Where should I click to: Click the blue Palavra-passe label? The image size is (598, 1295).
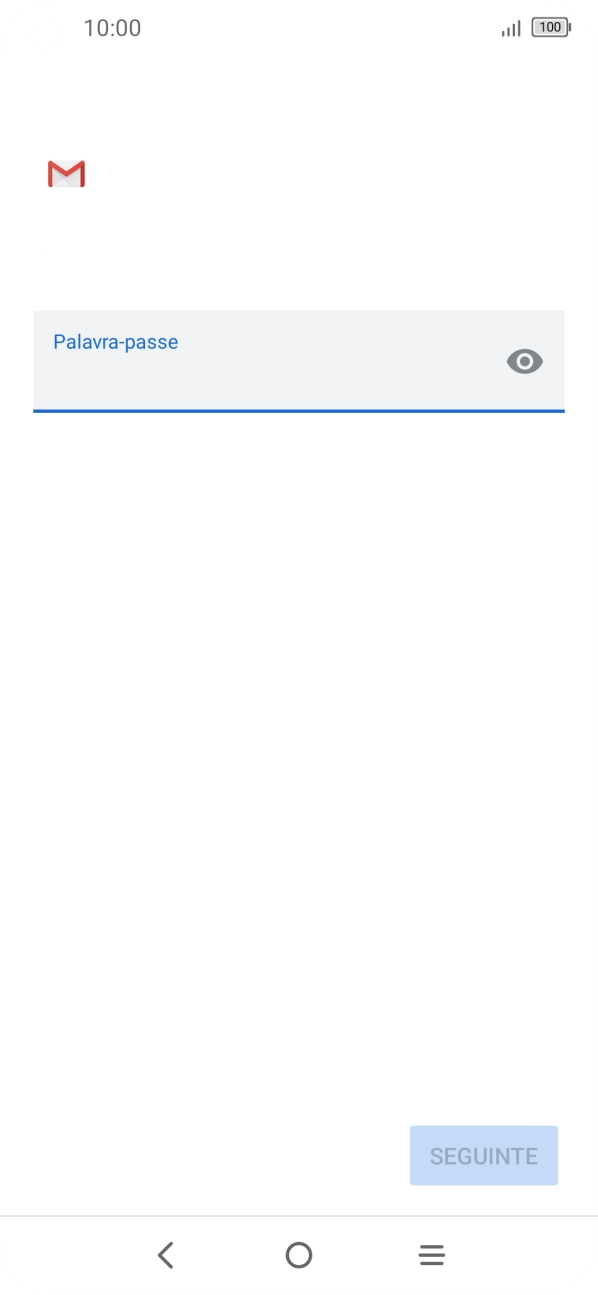pos(116,342)
